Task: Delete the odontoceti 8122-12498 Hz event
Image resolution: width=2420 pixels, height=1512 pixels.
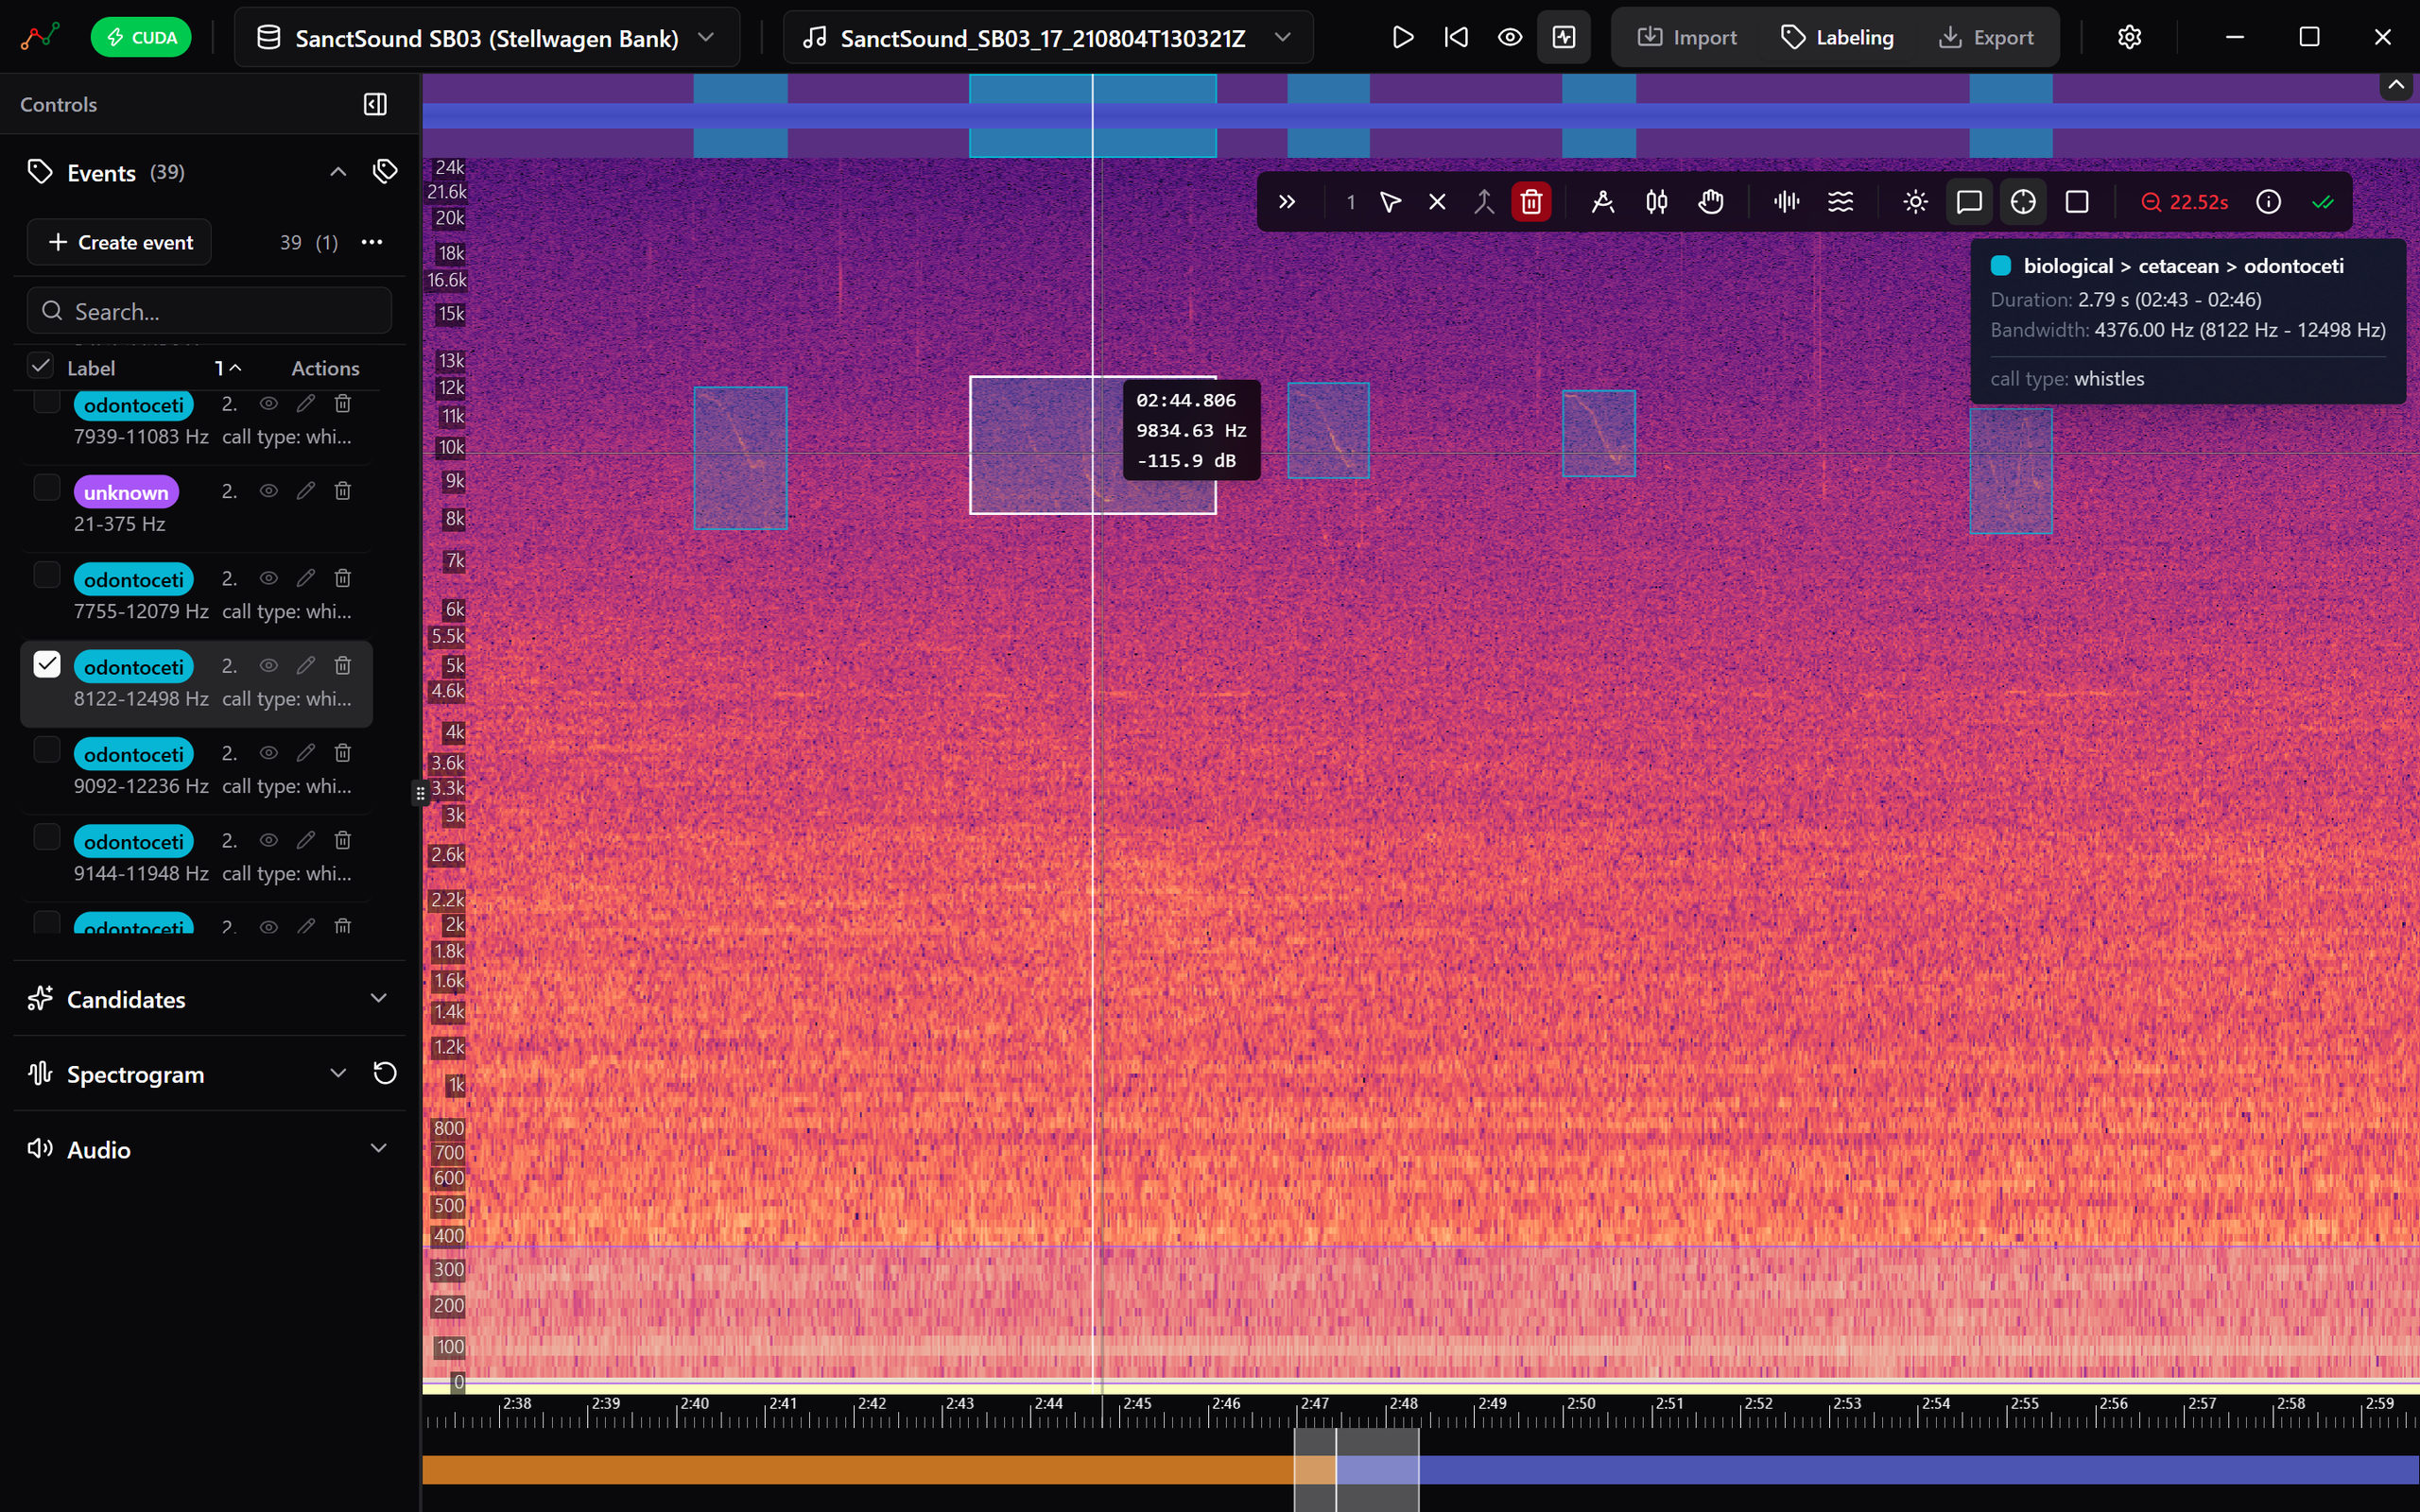Action: pos(342,665)
